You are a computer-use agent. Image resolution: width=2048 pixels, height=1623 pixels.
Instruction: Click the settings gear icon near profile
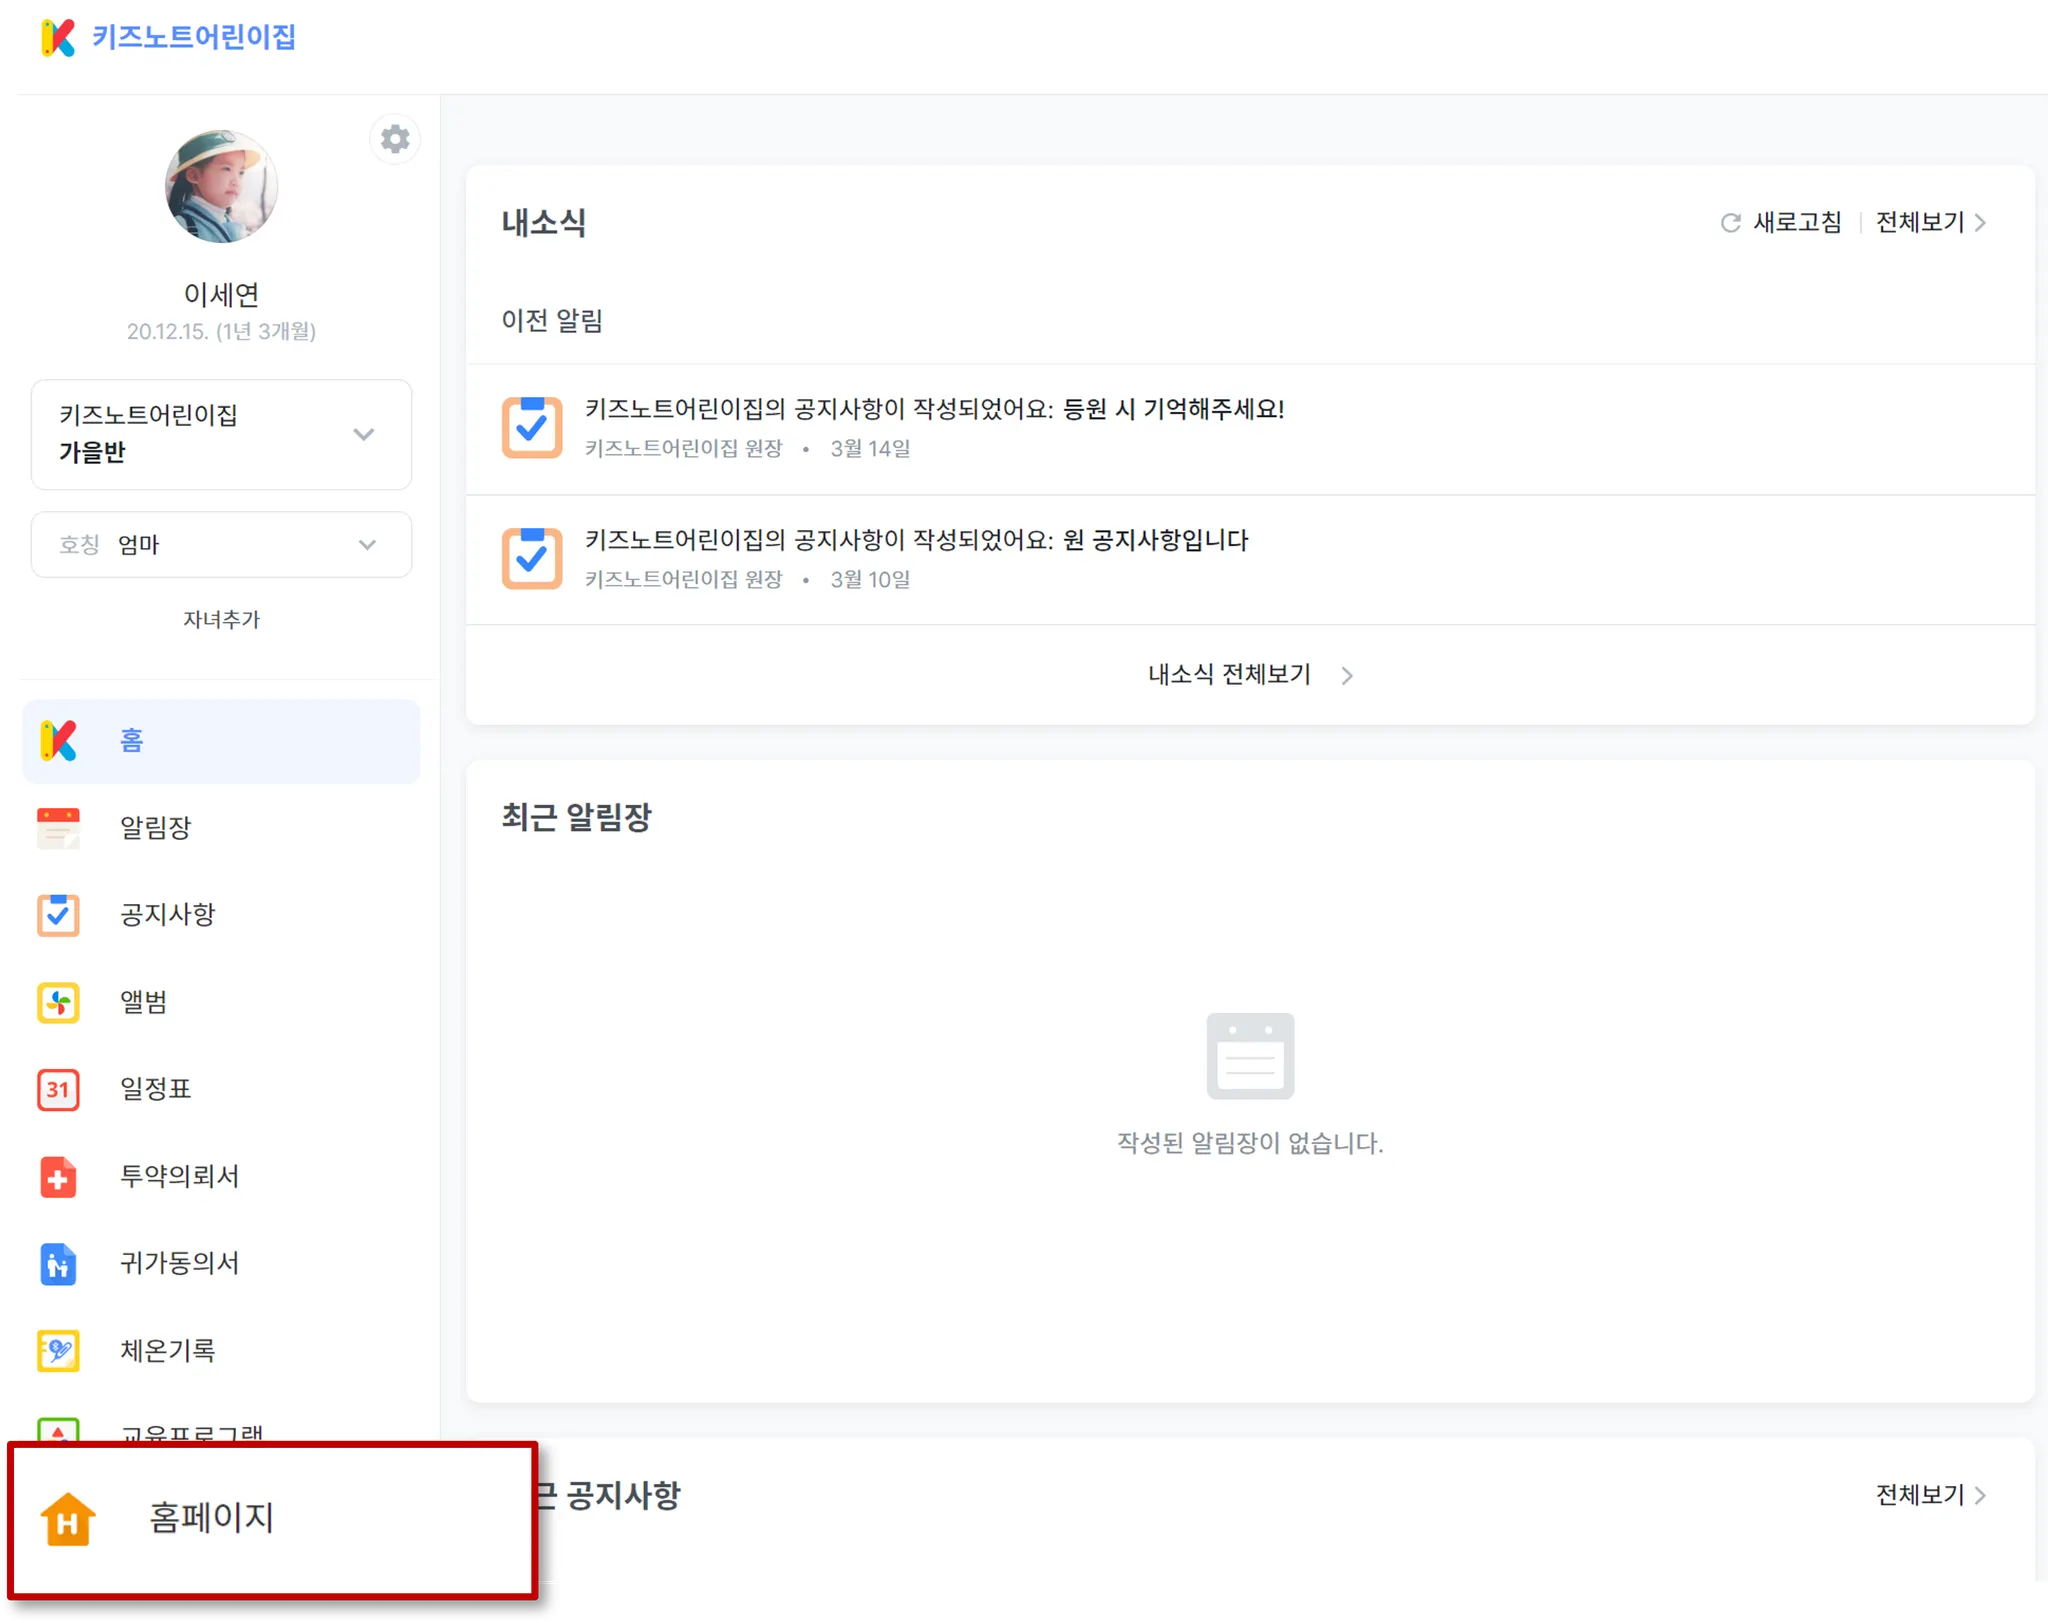(395, 139)
